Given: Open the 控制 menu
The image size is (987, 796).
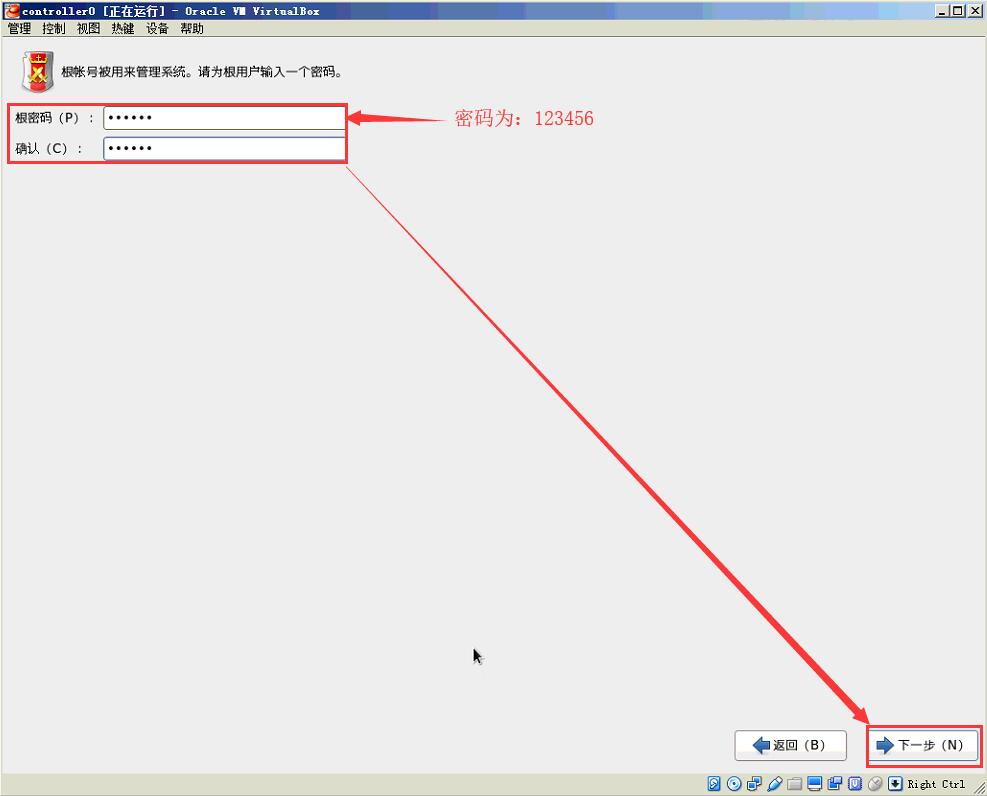Looking at the screenshot, I should [54, 28].
